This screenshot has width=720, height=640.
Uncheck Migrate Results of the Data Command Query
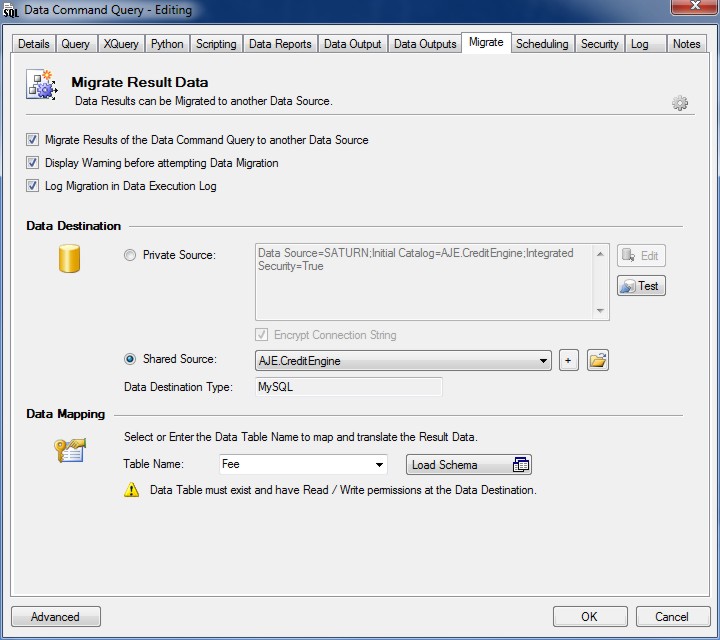pyautogui.click(x=33, y=140)
